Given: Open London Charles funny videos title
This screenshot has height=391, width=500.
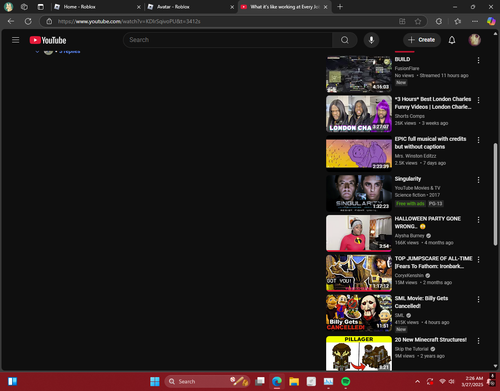Looking at the screenshot, I should tap(433, 103).
